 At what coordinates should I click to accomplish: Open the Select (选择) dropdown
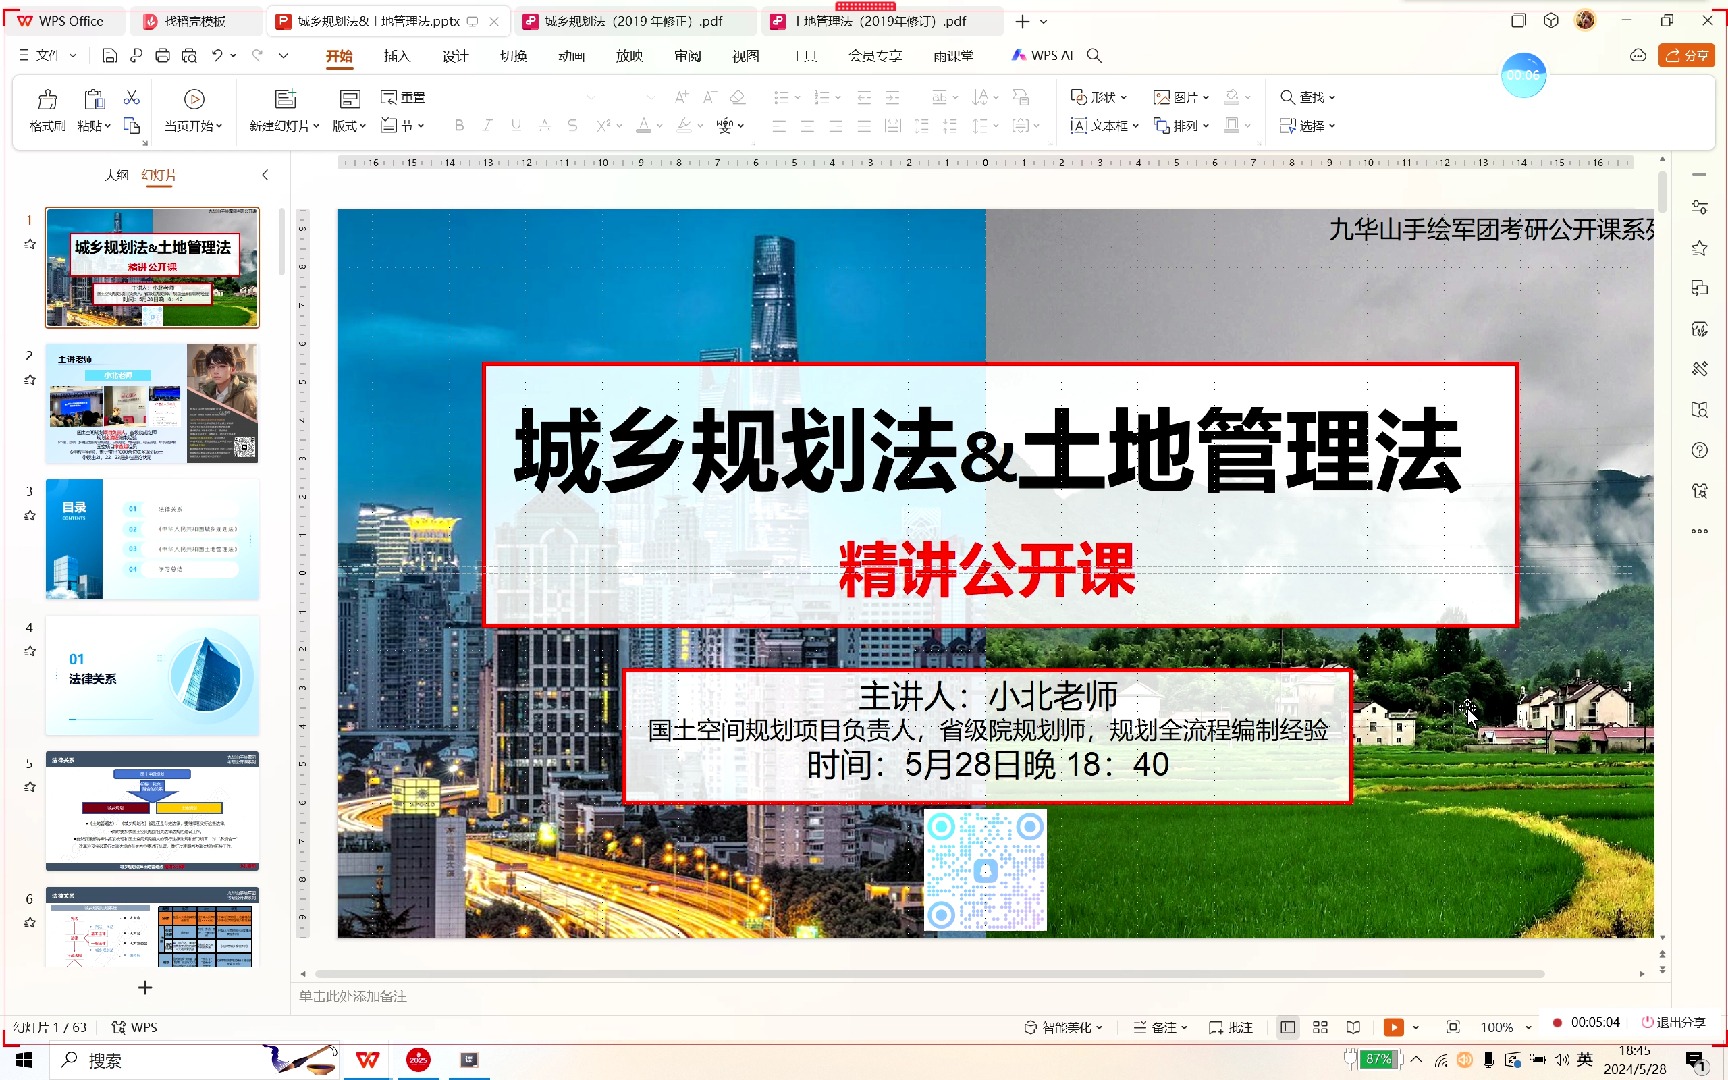[1308, 125]
